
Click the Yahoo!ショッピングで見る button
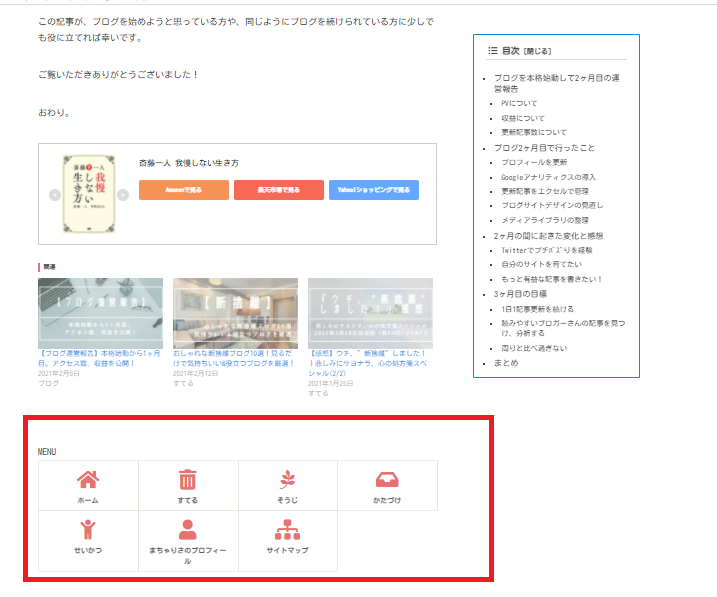[x=374, y=190]
